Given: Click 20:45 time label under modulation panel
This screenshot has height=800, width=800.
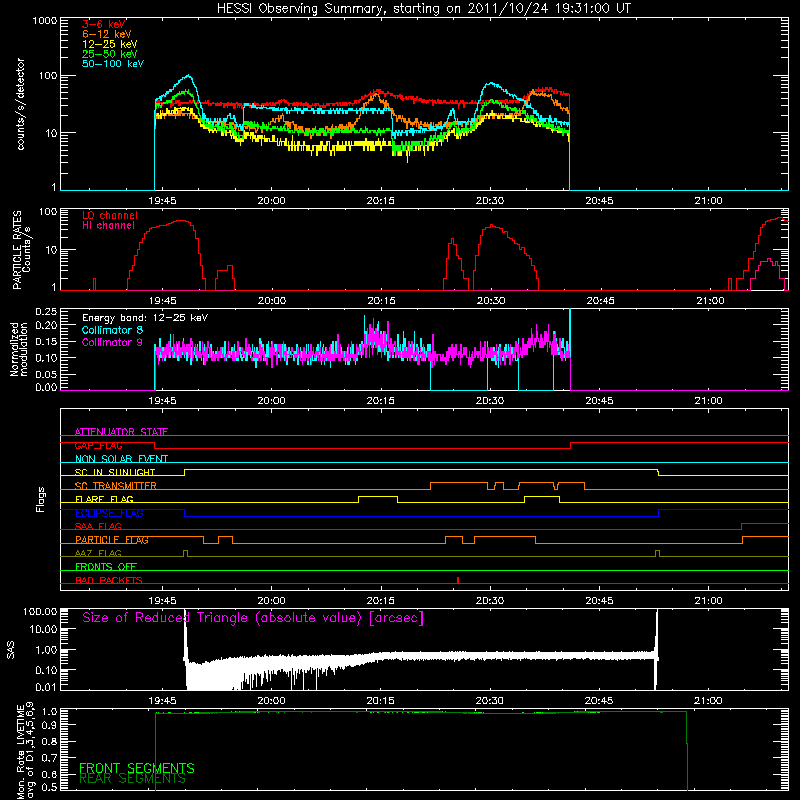Looking at the screenshot, I should tap(599, 401).
